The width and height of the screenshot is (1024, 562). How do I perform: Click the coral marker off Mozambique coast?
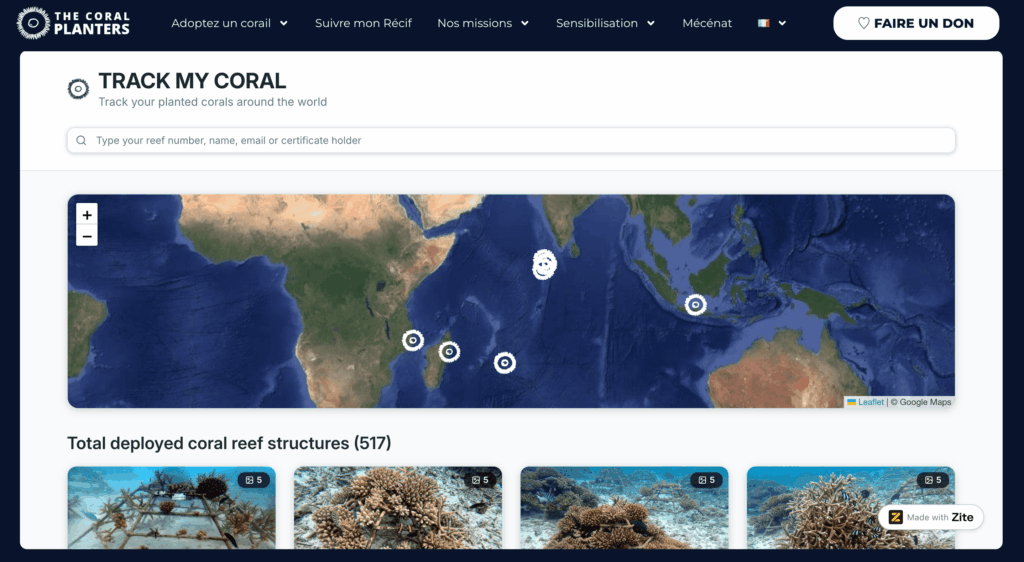point(413,340)
